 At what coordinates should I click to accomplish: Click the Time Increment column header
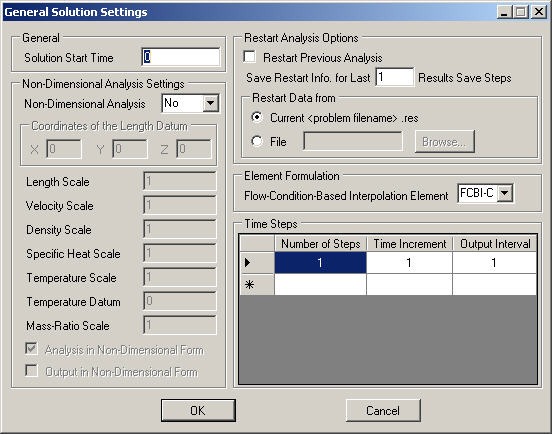click(409, 244)
